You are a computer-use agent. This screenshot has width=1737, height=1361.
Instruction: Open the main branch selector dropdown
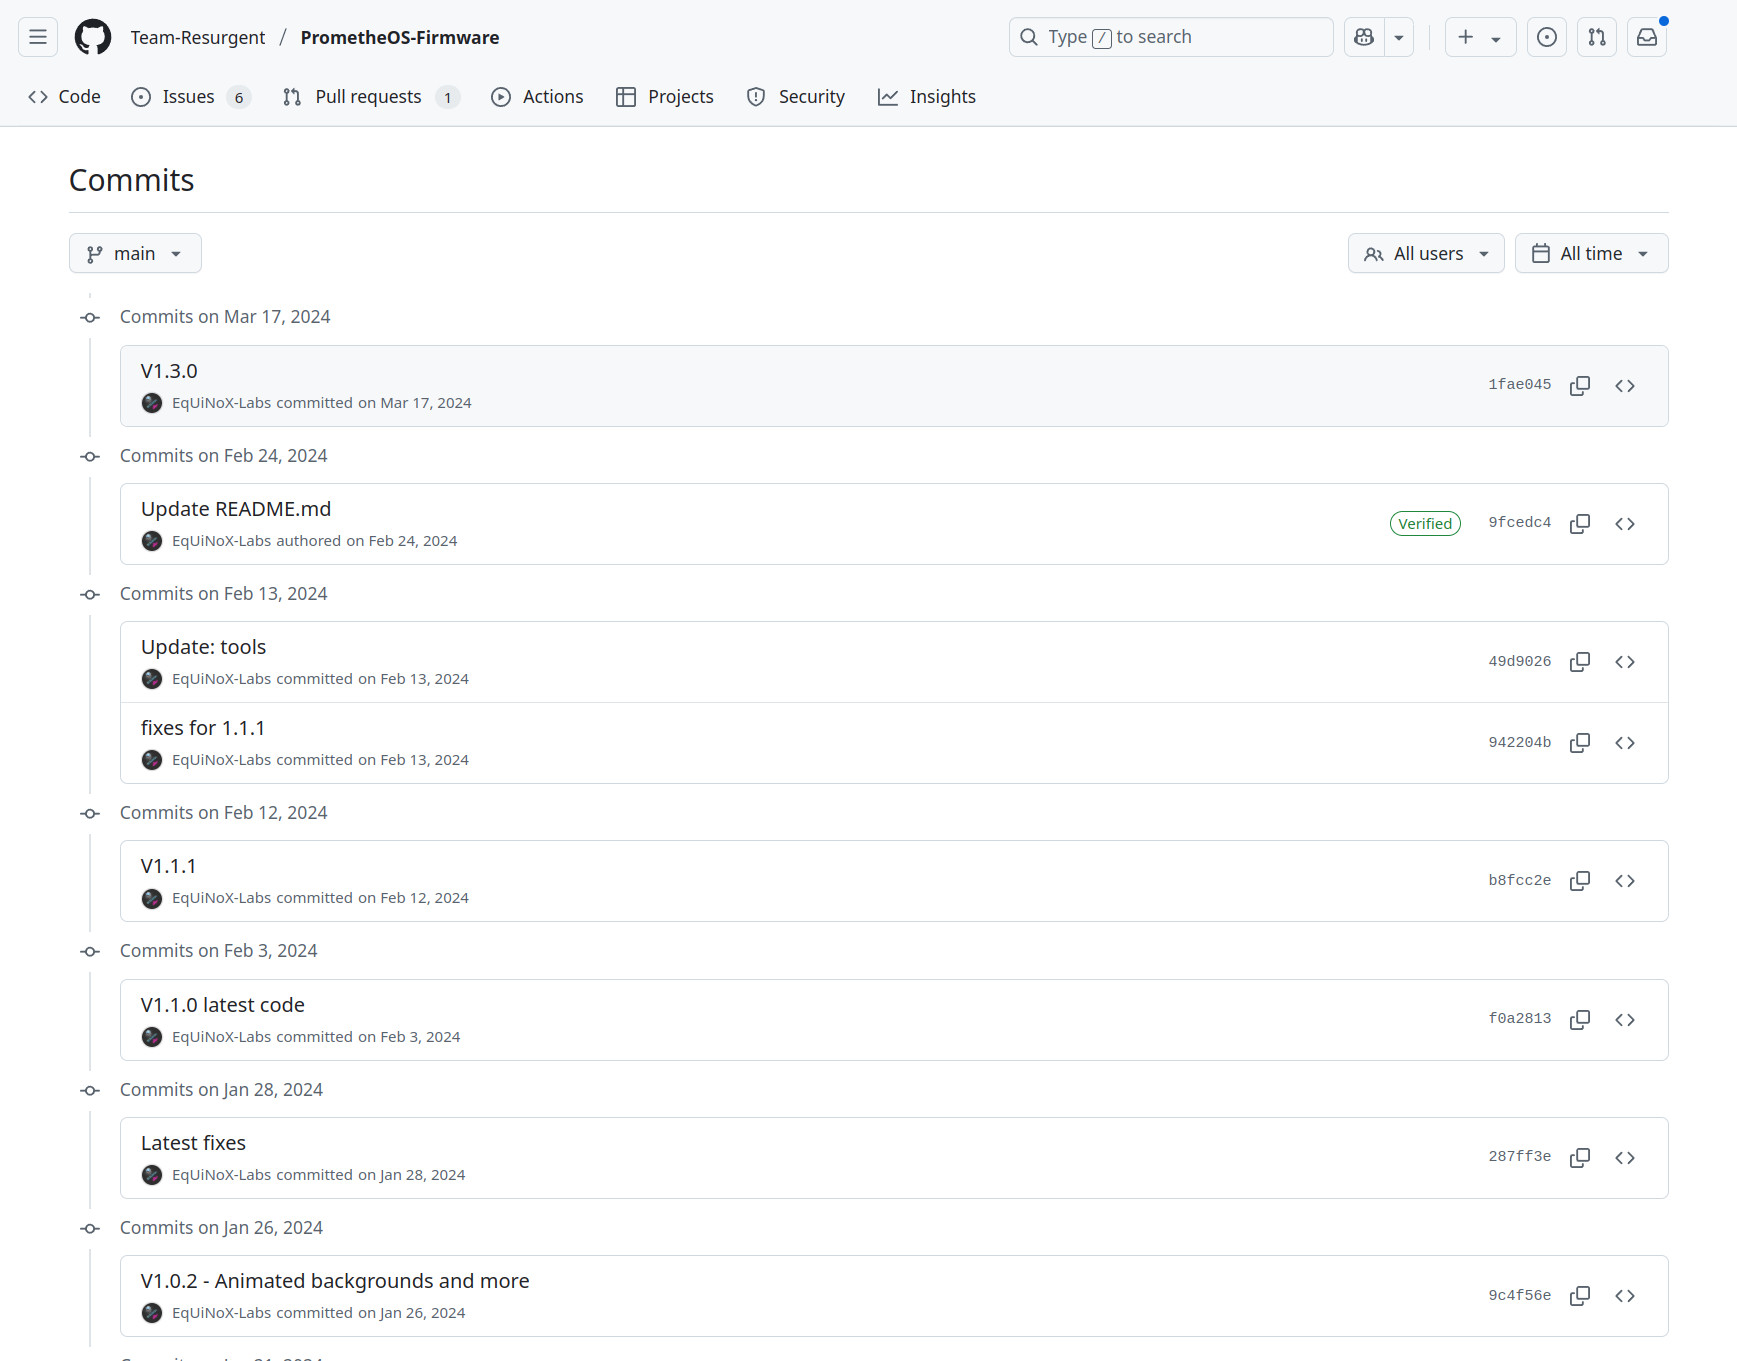(x=135, y=253)
